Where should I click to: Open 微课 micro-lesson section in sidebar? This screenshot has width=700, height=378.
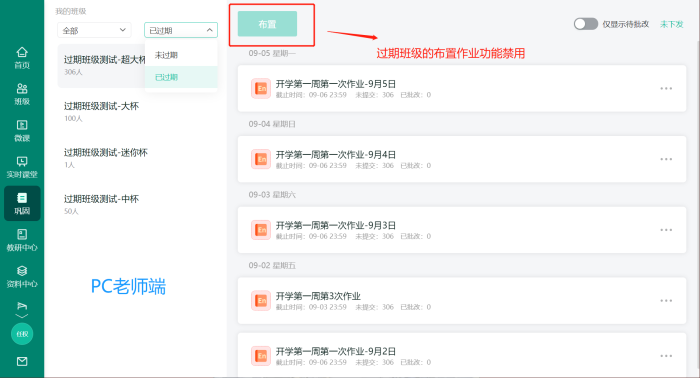[22, 131]
